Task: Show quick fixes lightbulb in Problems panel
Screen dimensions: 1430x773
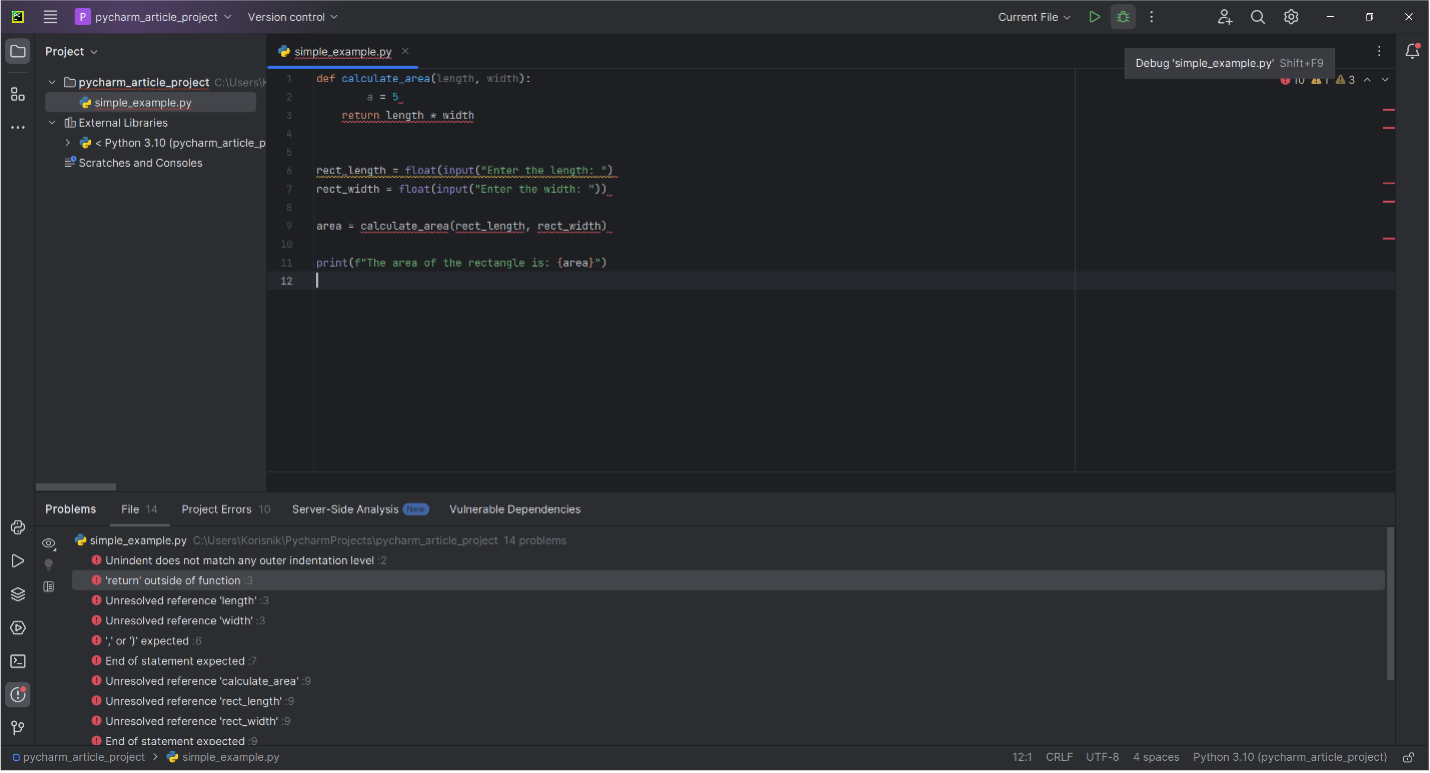Action: click(48, 565)
